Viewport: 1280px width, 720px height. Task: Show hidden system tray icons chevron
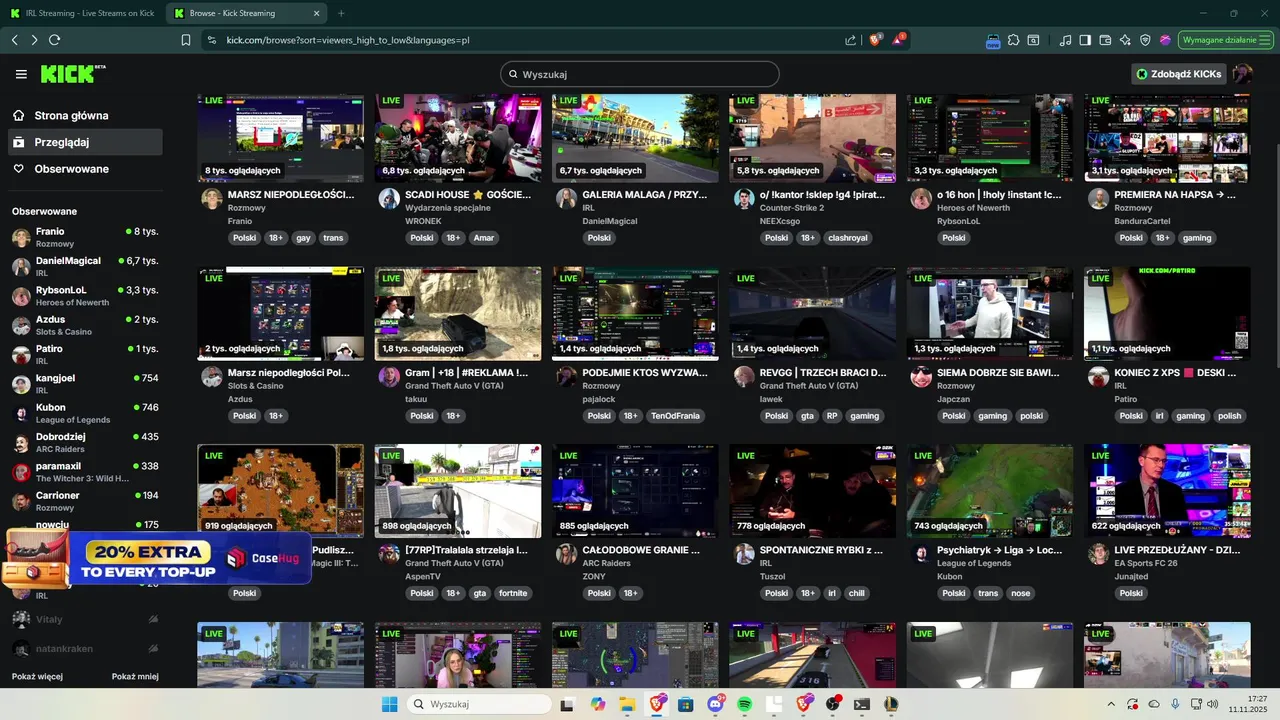[x=1111, y=704]
